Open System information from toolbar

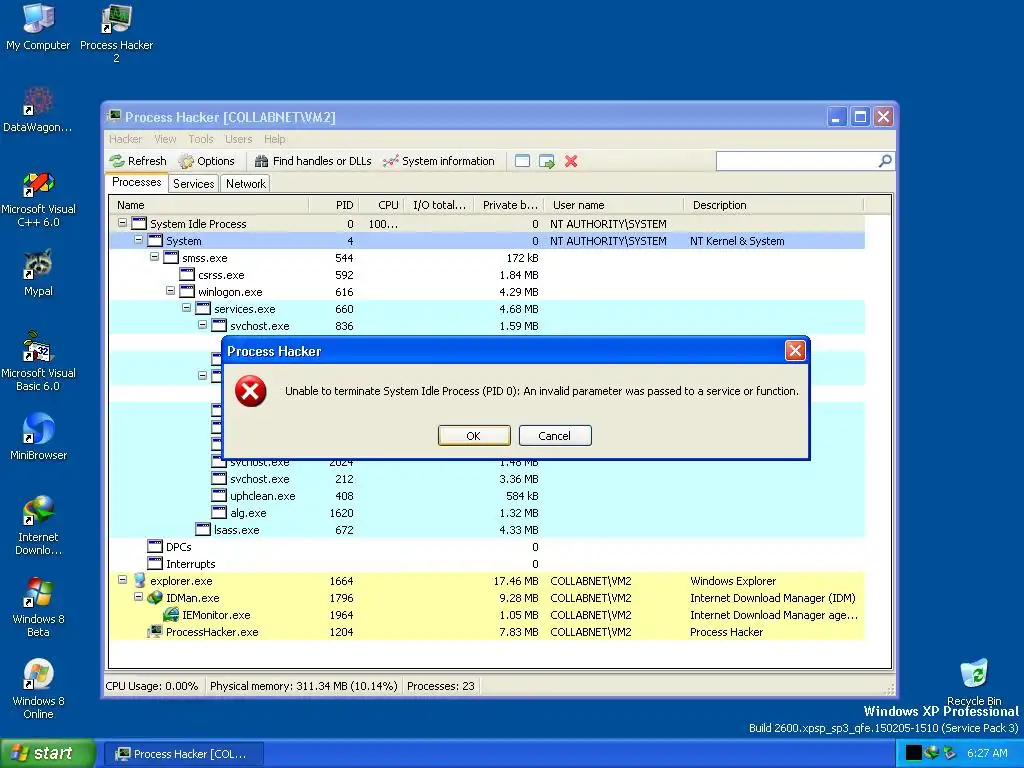[439, 161]
